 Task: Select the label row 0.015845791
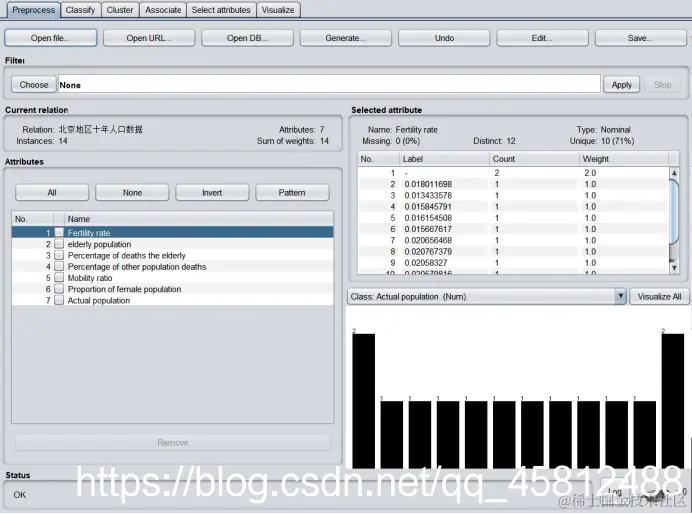(514, 206)
